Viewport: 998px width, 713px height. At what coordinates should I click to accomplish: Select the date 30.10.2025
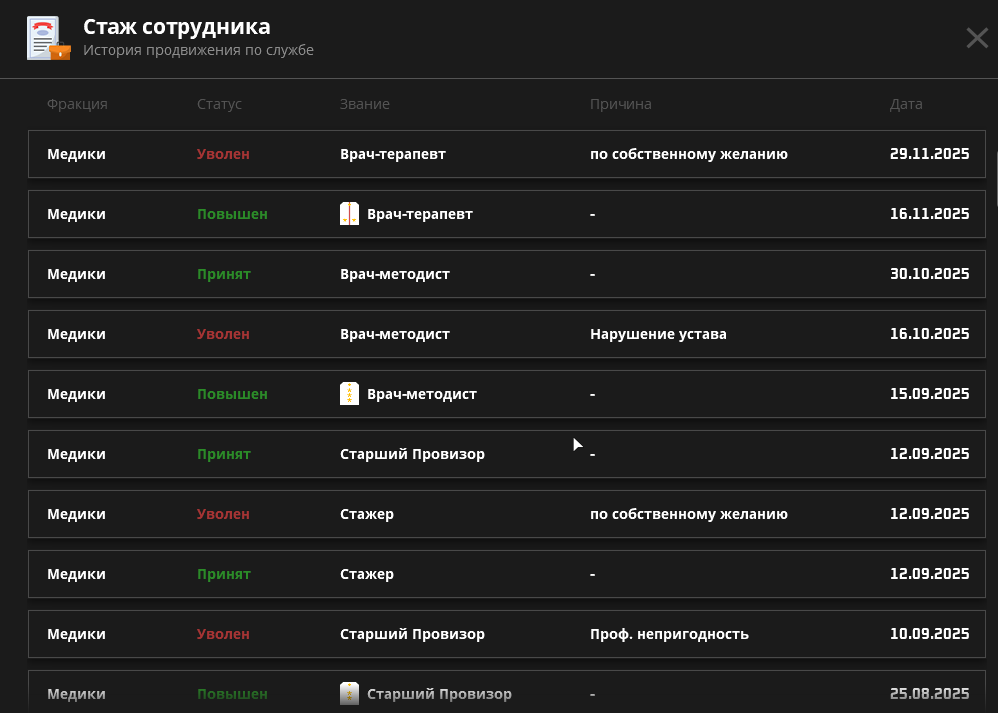tap(929, 274)
